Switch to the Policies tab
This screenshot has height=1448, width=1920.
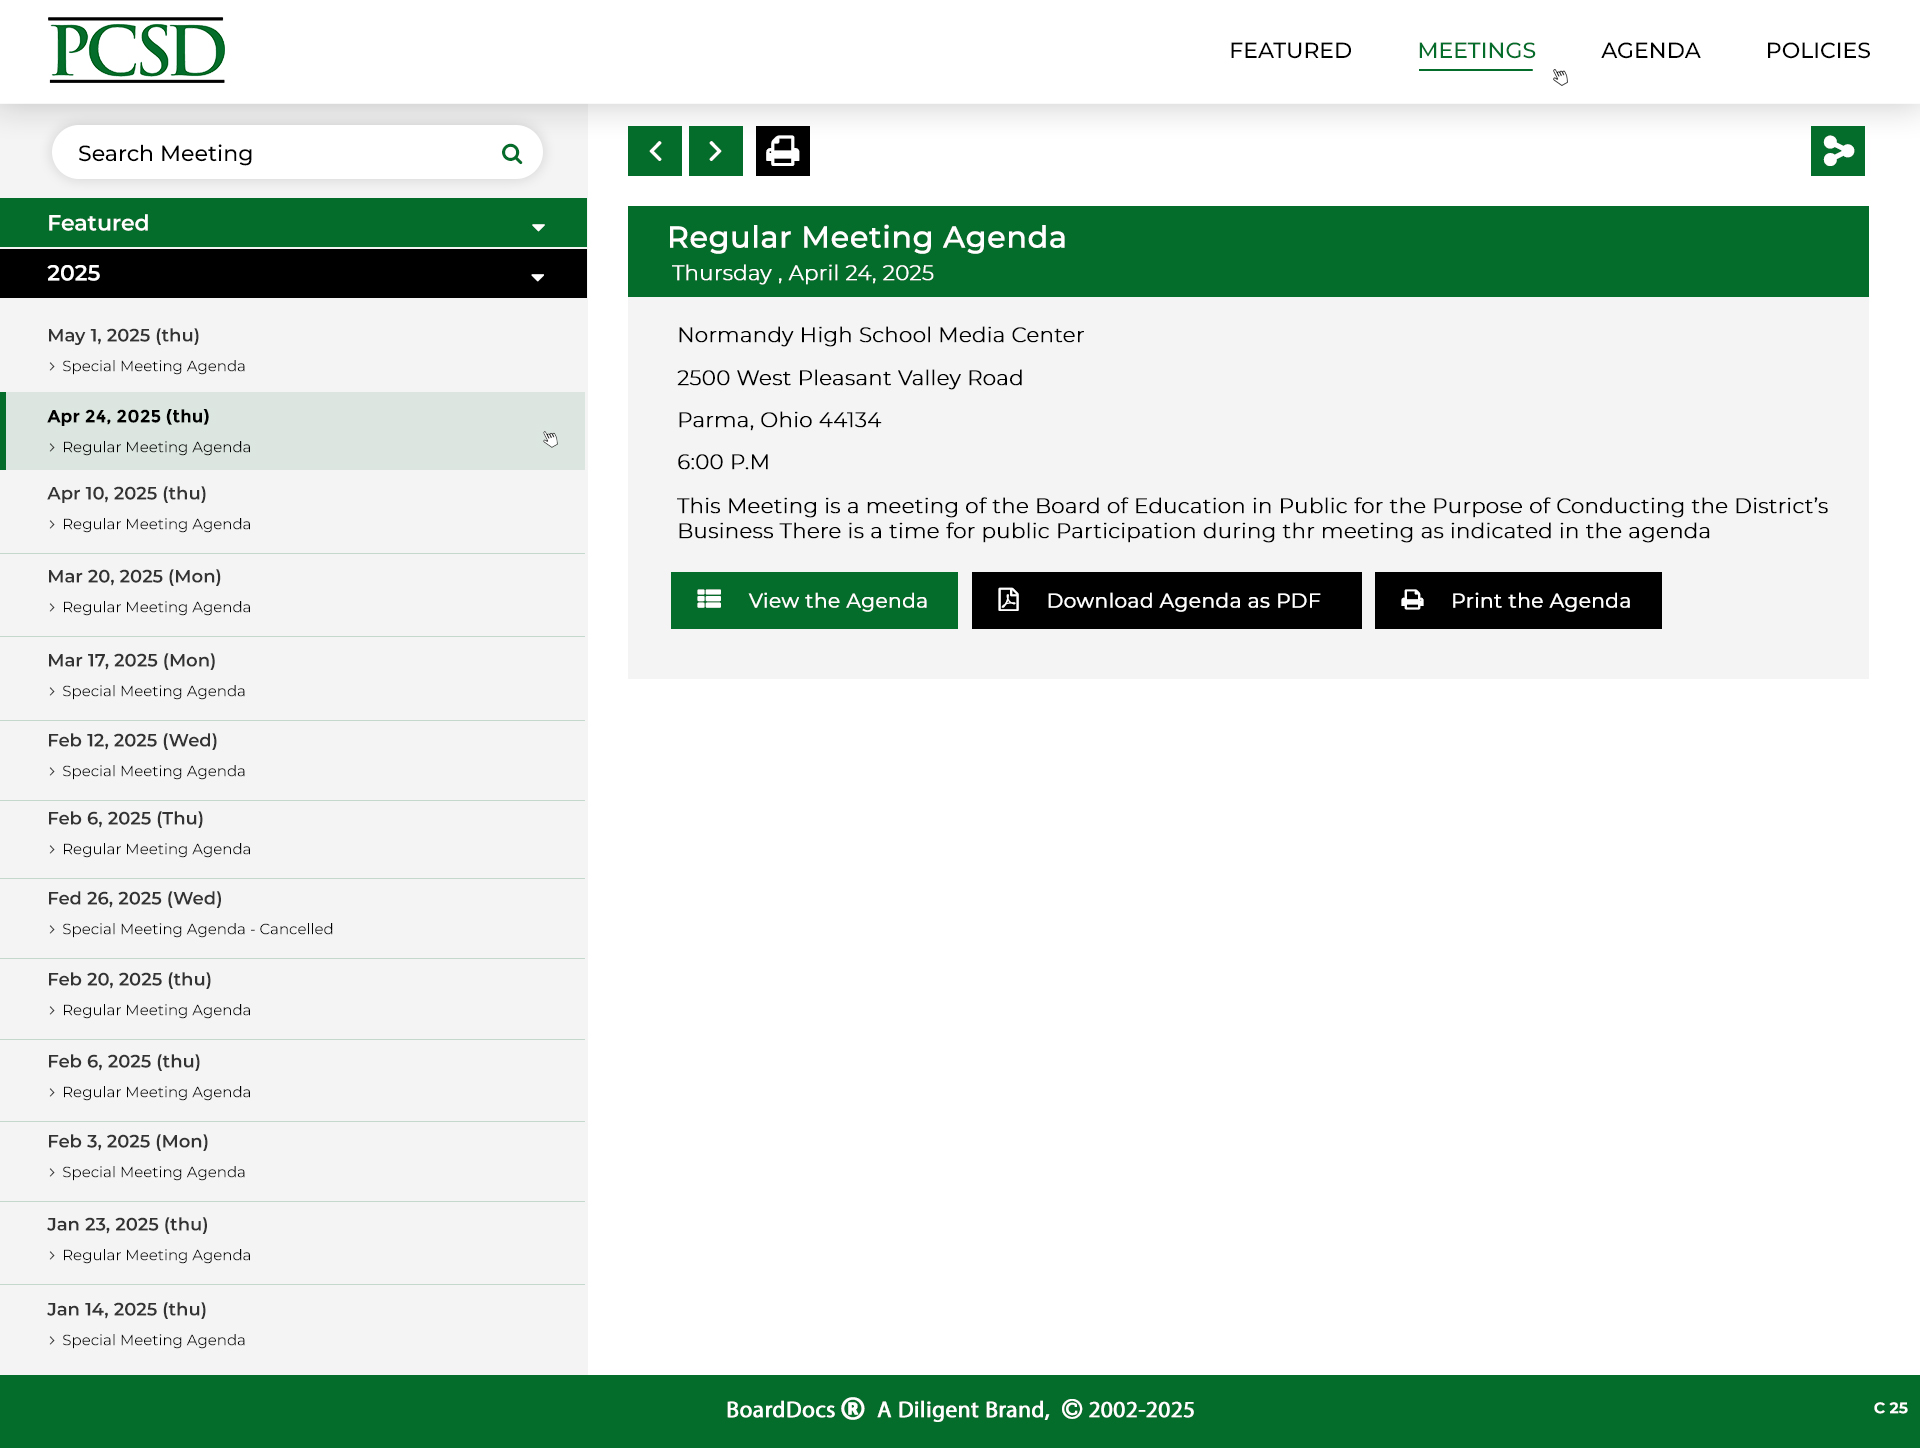pyautogui.click(x=1817, y=50)
